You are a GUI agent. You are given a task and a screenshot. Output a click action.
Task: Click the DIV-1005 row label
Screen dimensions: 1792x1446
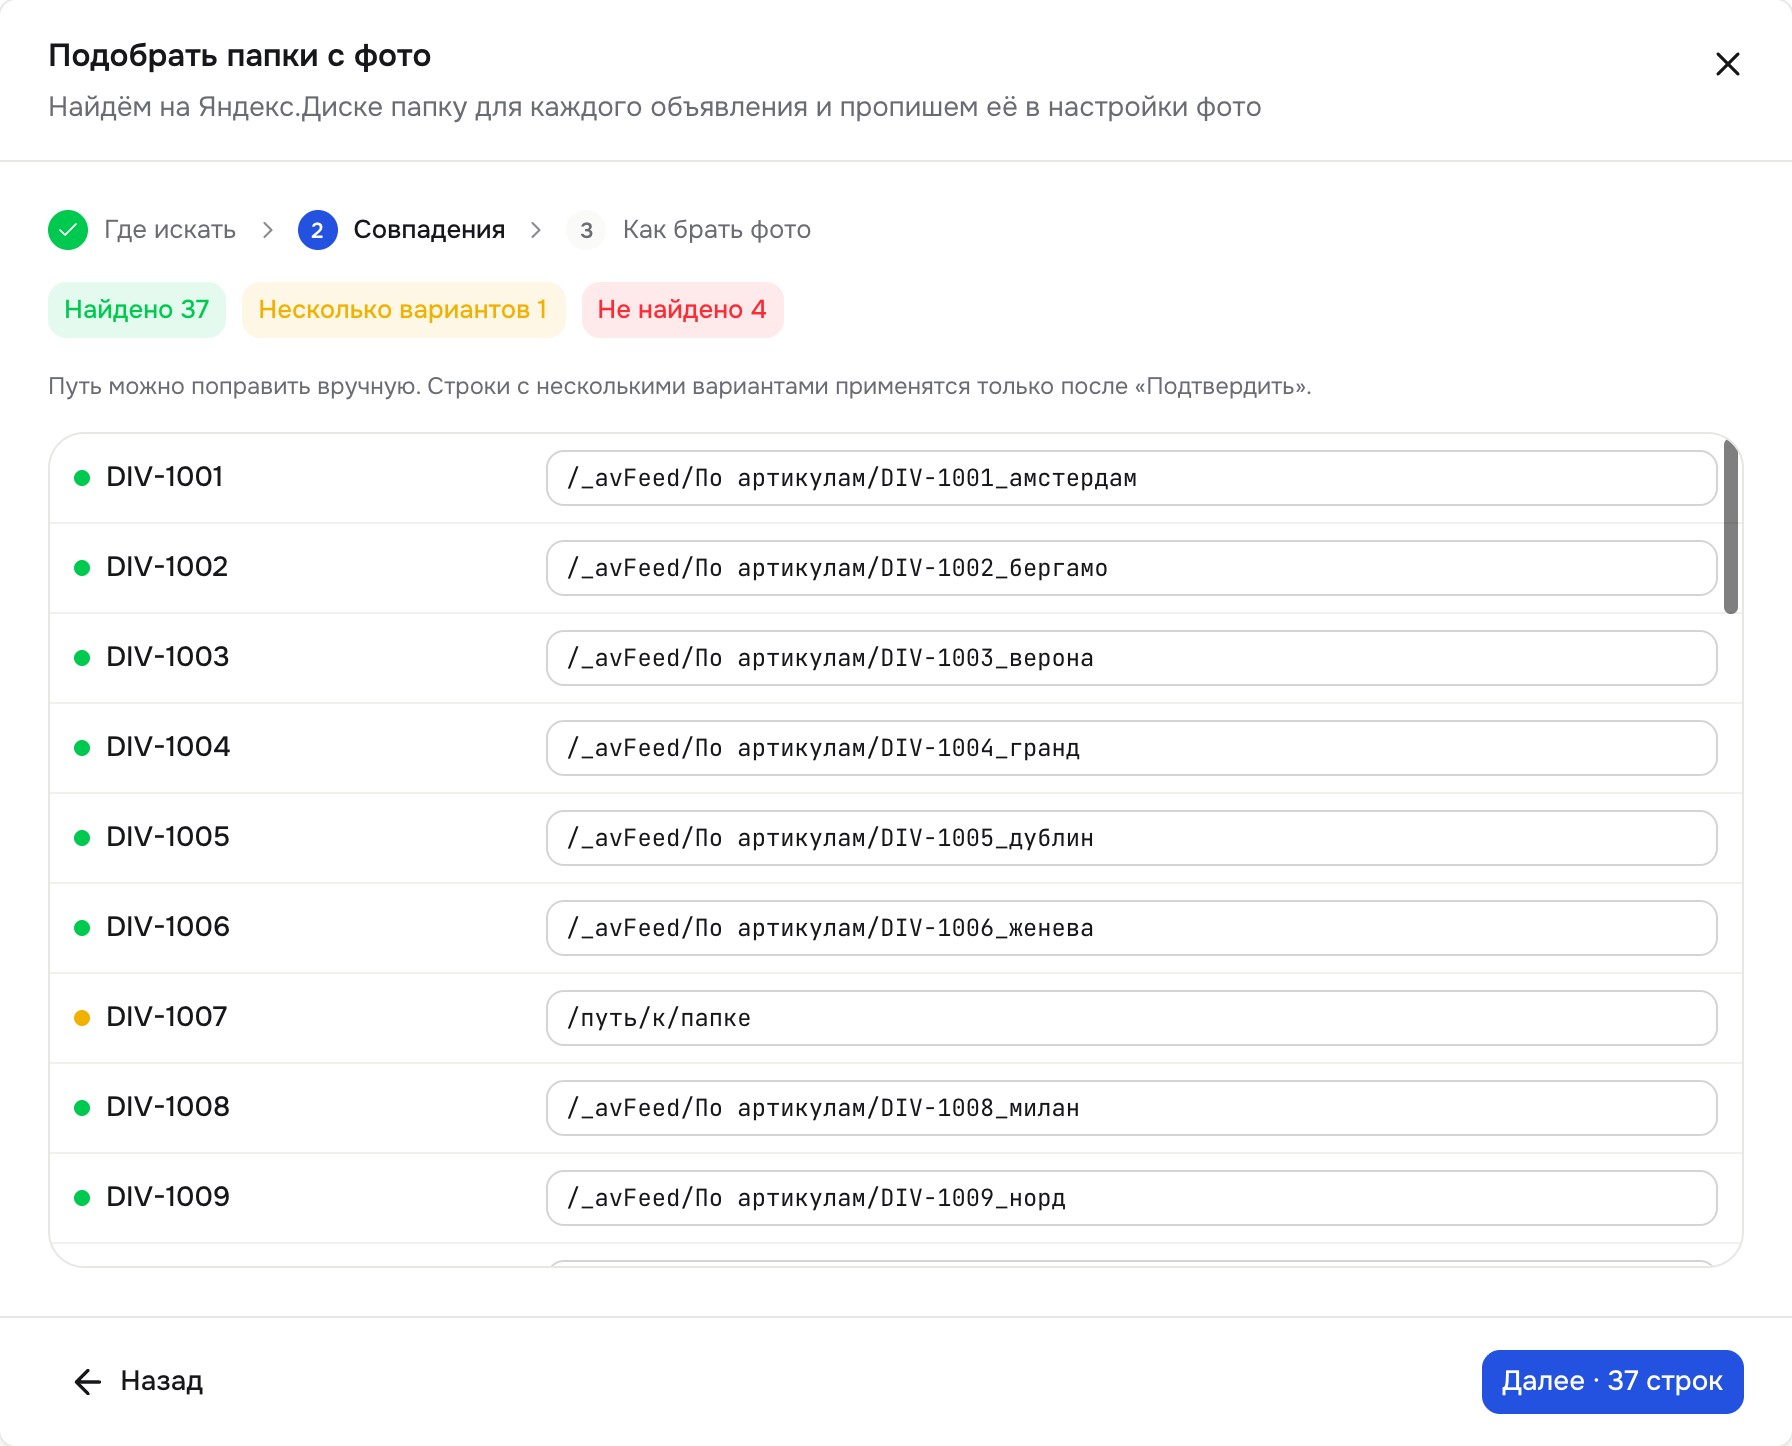[168, 837]
